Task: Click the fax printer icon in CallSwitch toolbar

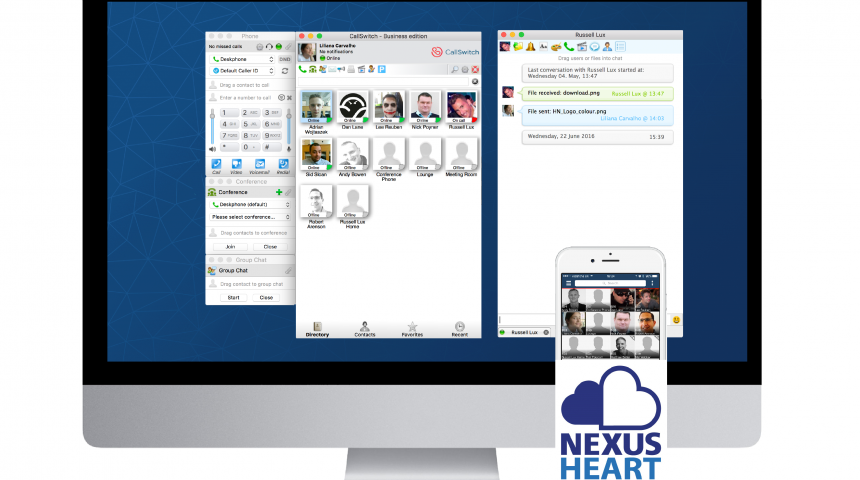Action: pyautogui.click(x=351, y=69)
